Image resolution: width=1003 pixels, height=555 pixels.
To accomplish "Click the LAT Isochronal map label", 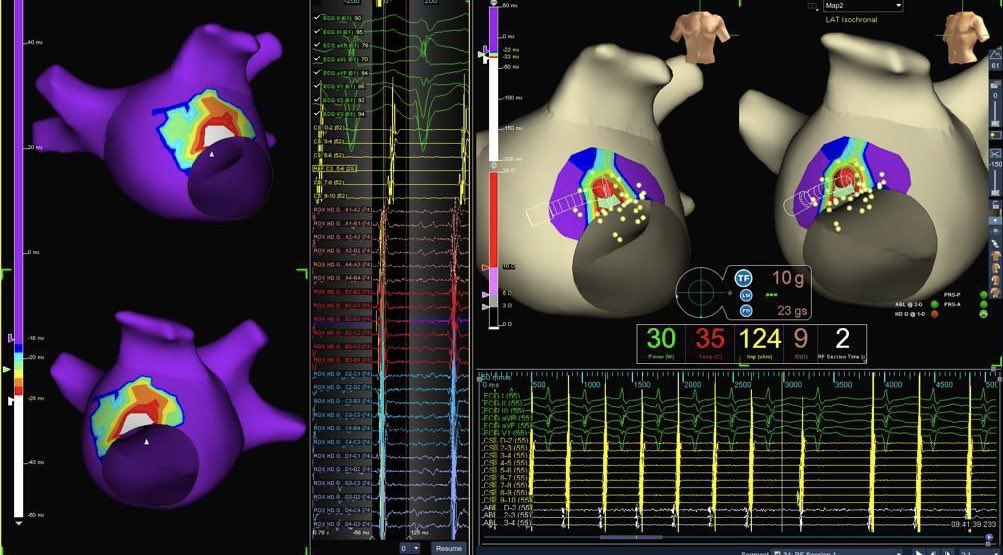I will (851, 20).
